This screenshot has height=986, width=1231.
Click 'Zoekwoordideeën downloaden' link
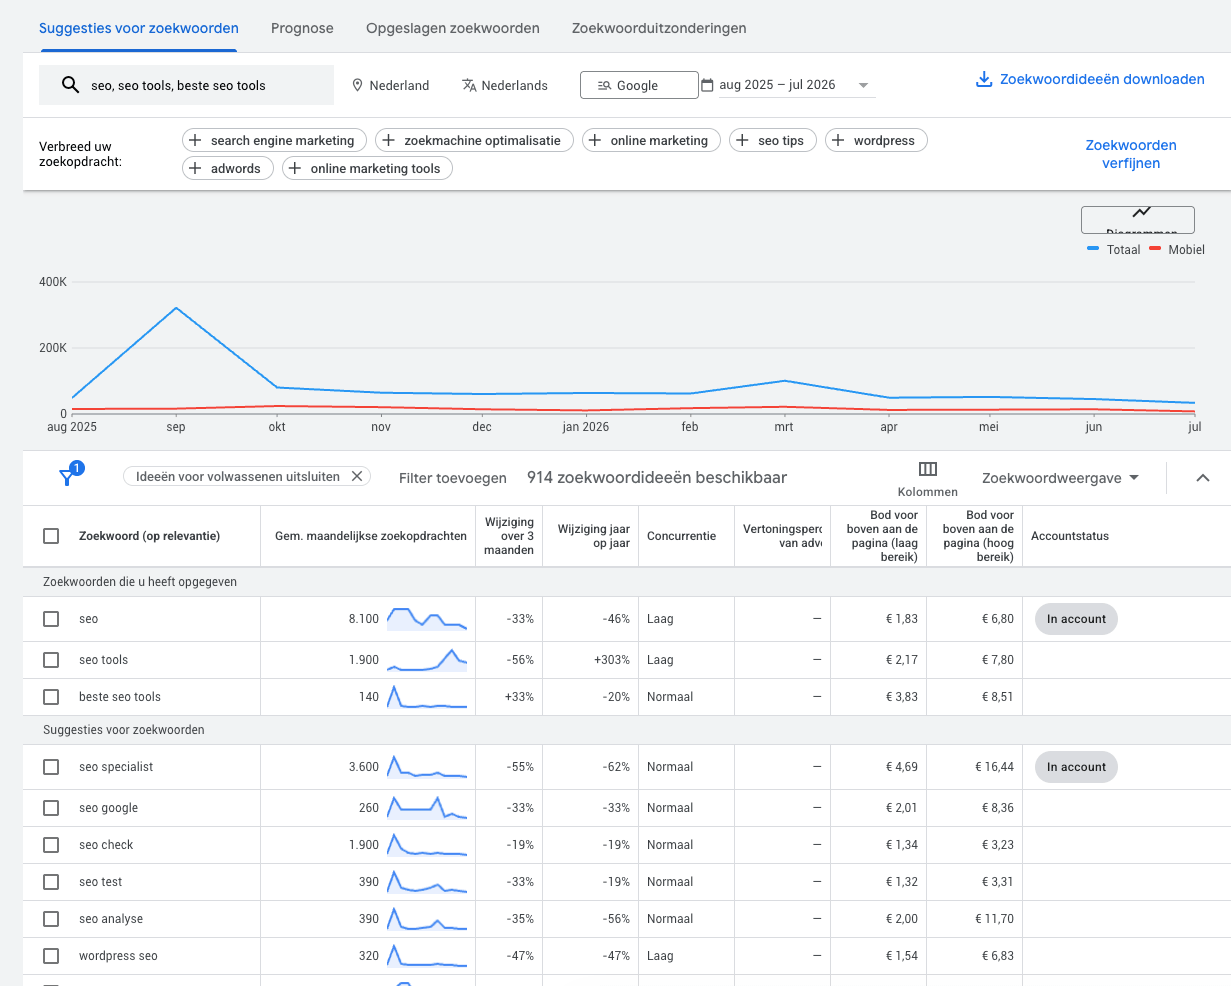(x=1102, y=79)
